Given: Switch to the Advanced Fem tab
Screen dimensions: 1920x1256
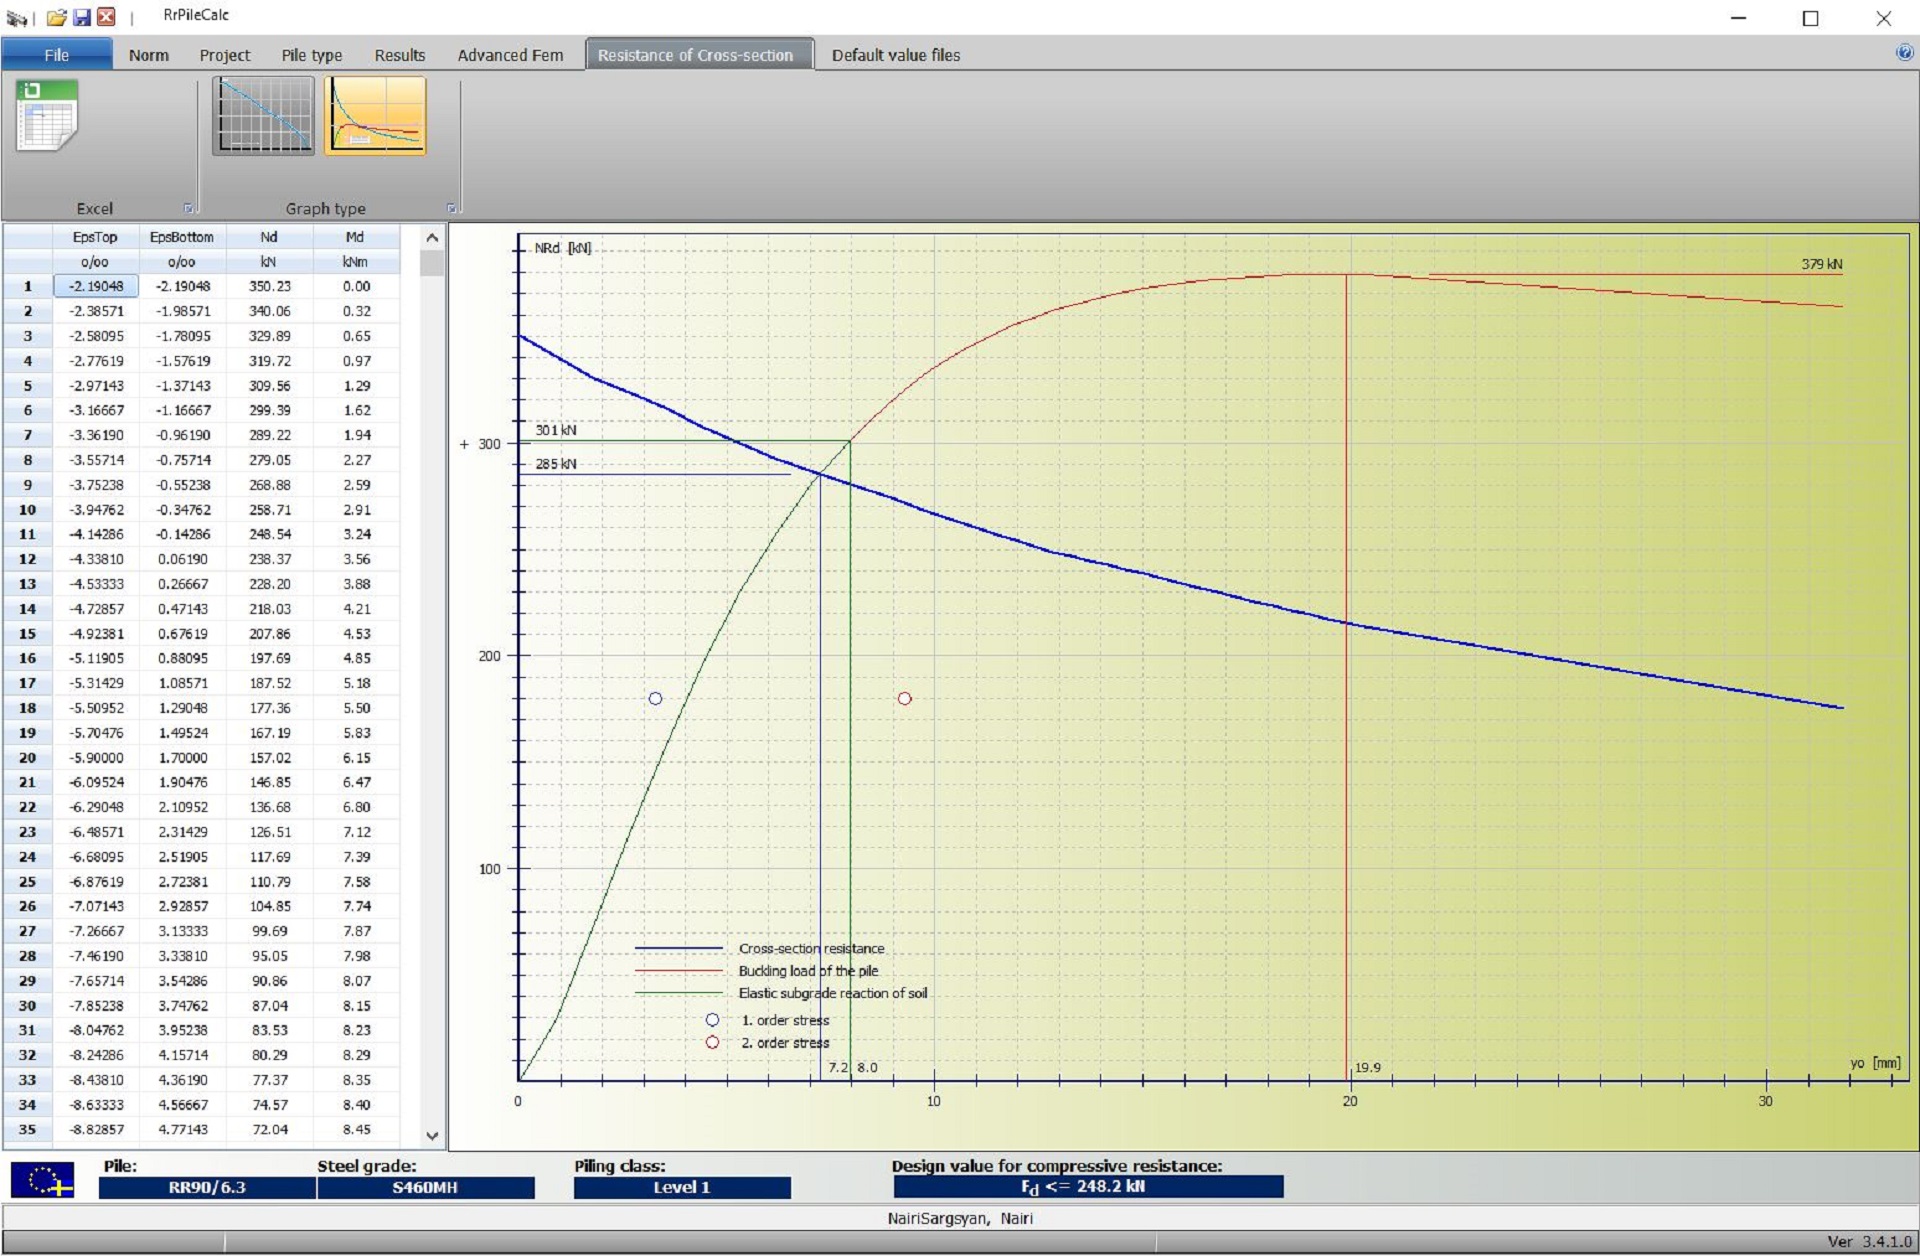Looking at the screenshot, I should point(510,55).
